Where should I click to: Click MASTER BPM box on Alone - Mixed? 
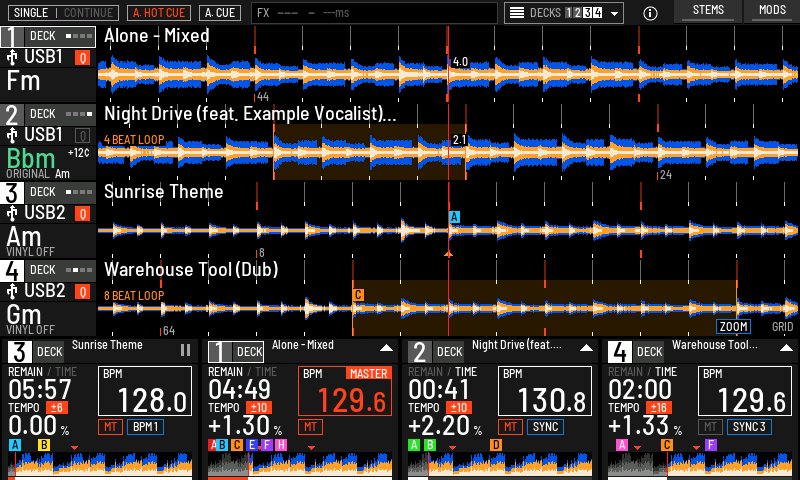(345, 391)
